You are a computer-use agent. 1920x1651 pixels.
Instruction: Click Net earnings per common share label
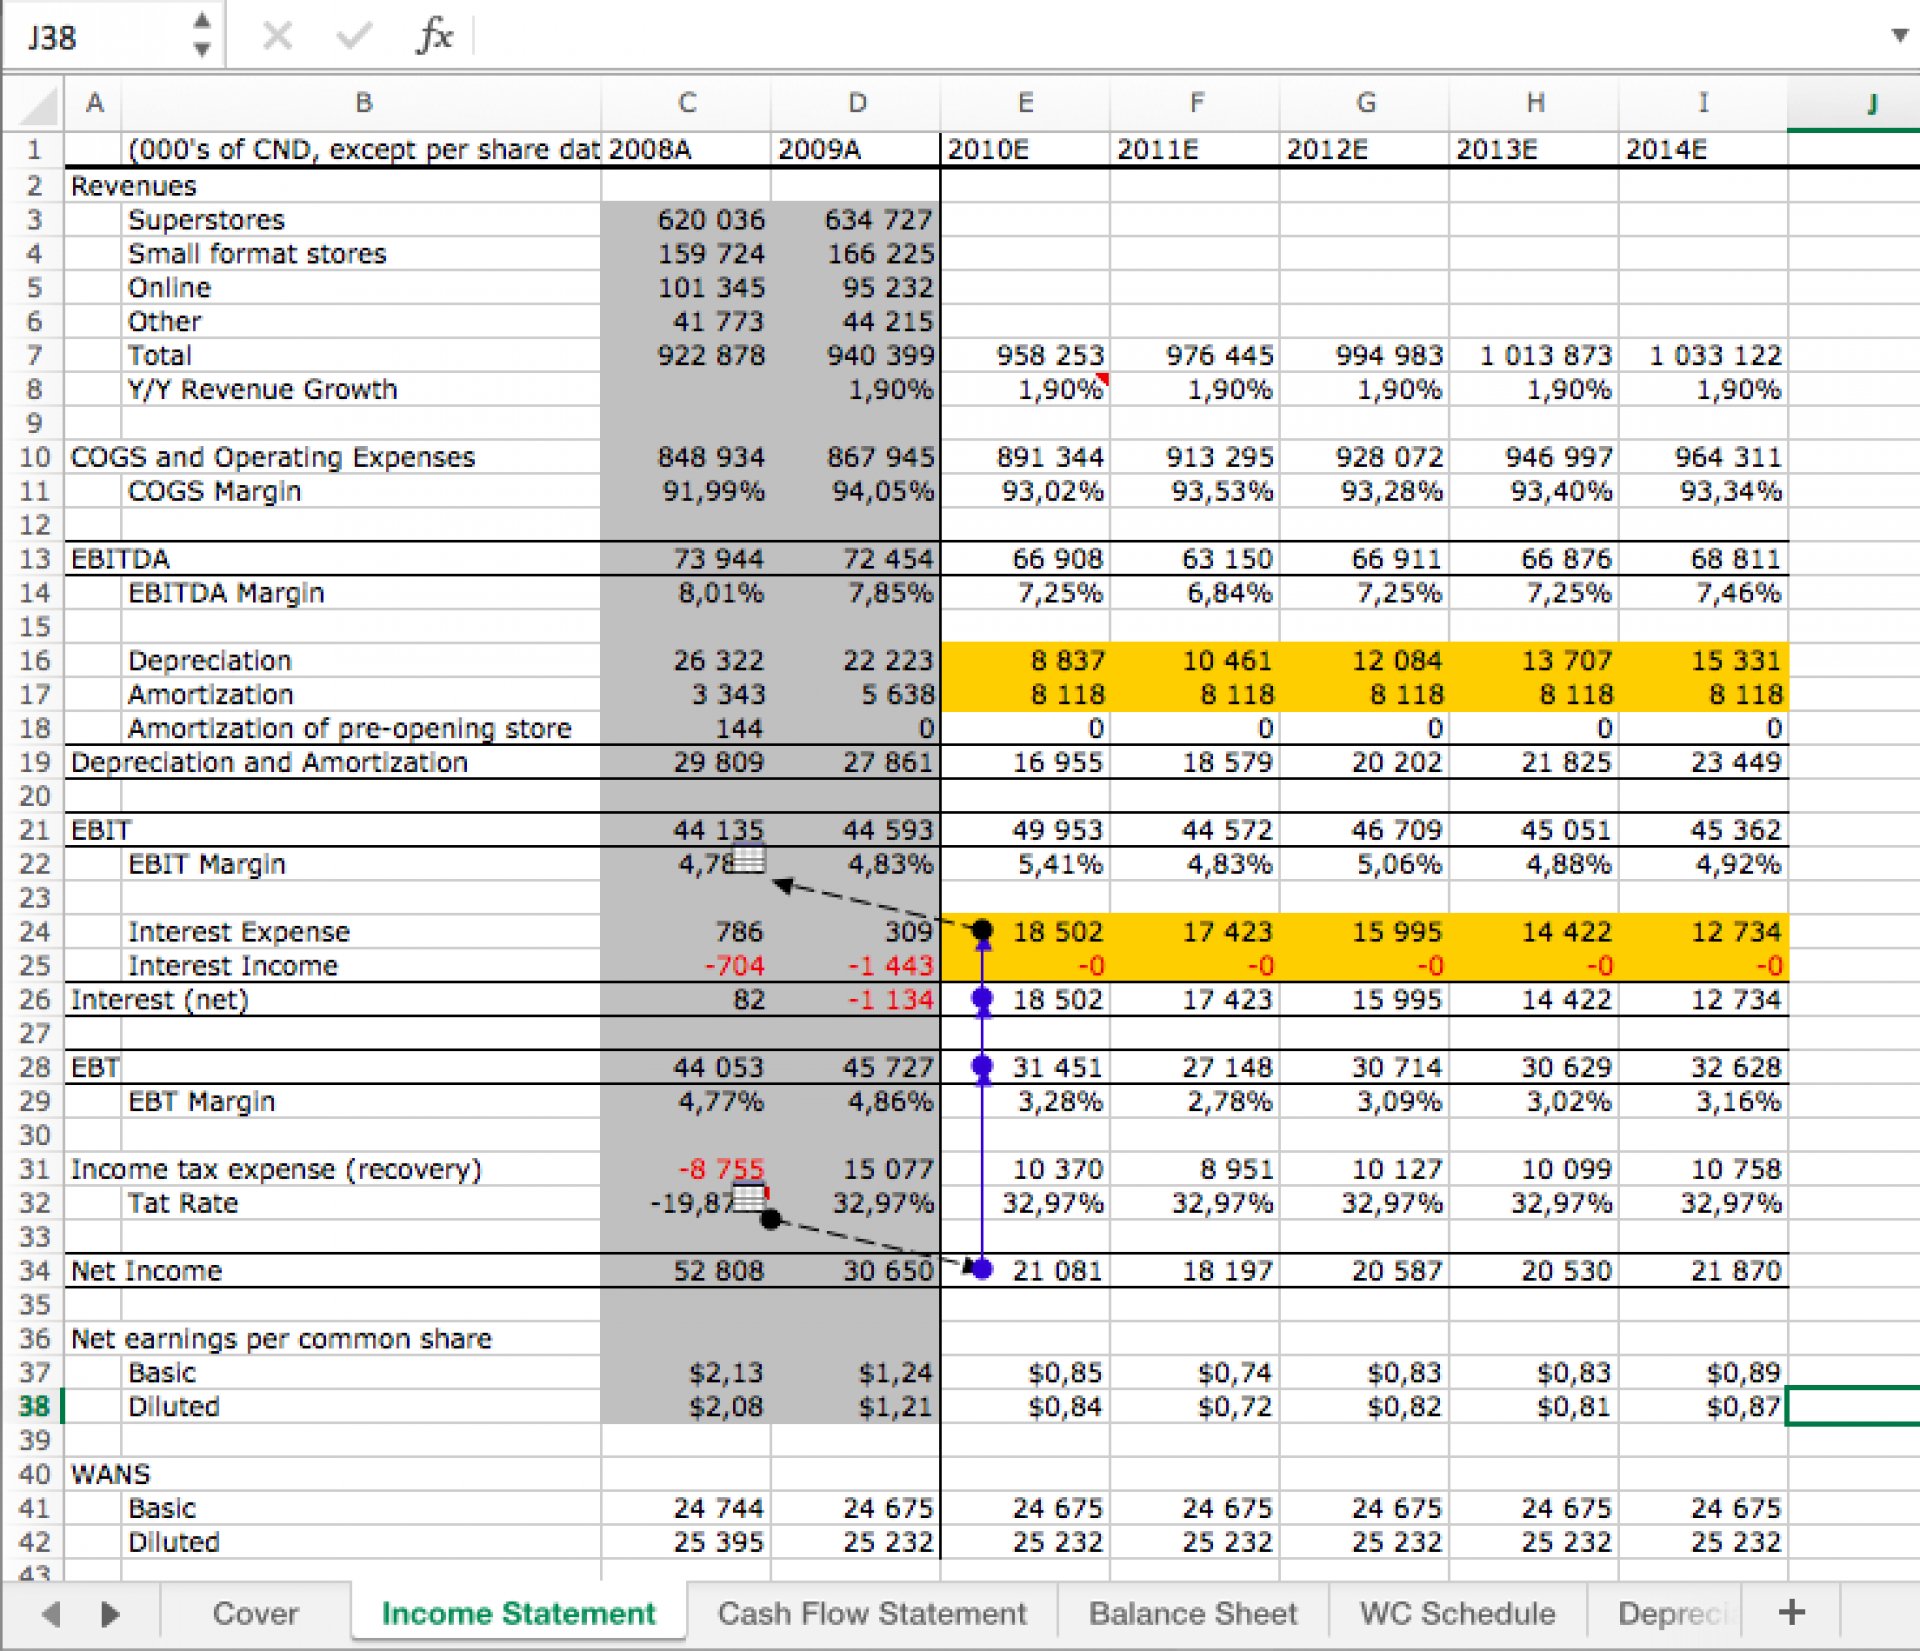click(281, 1339)
